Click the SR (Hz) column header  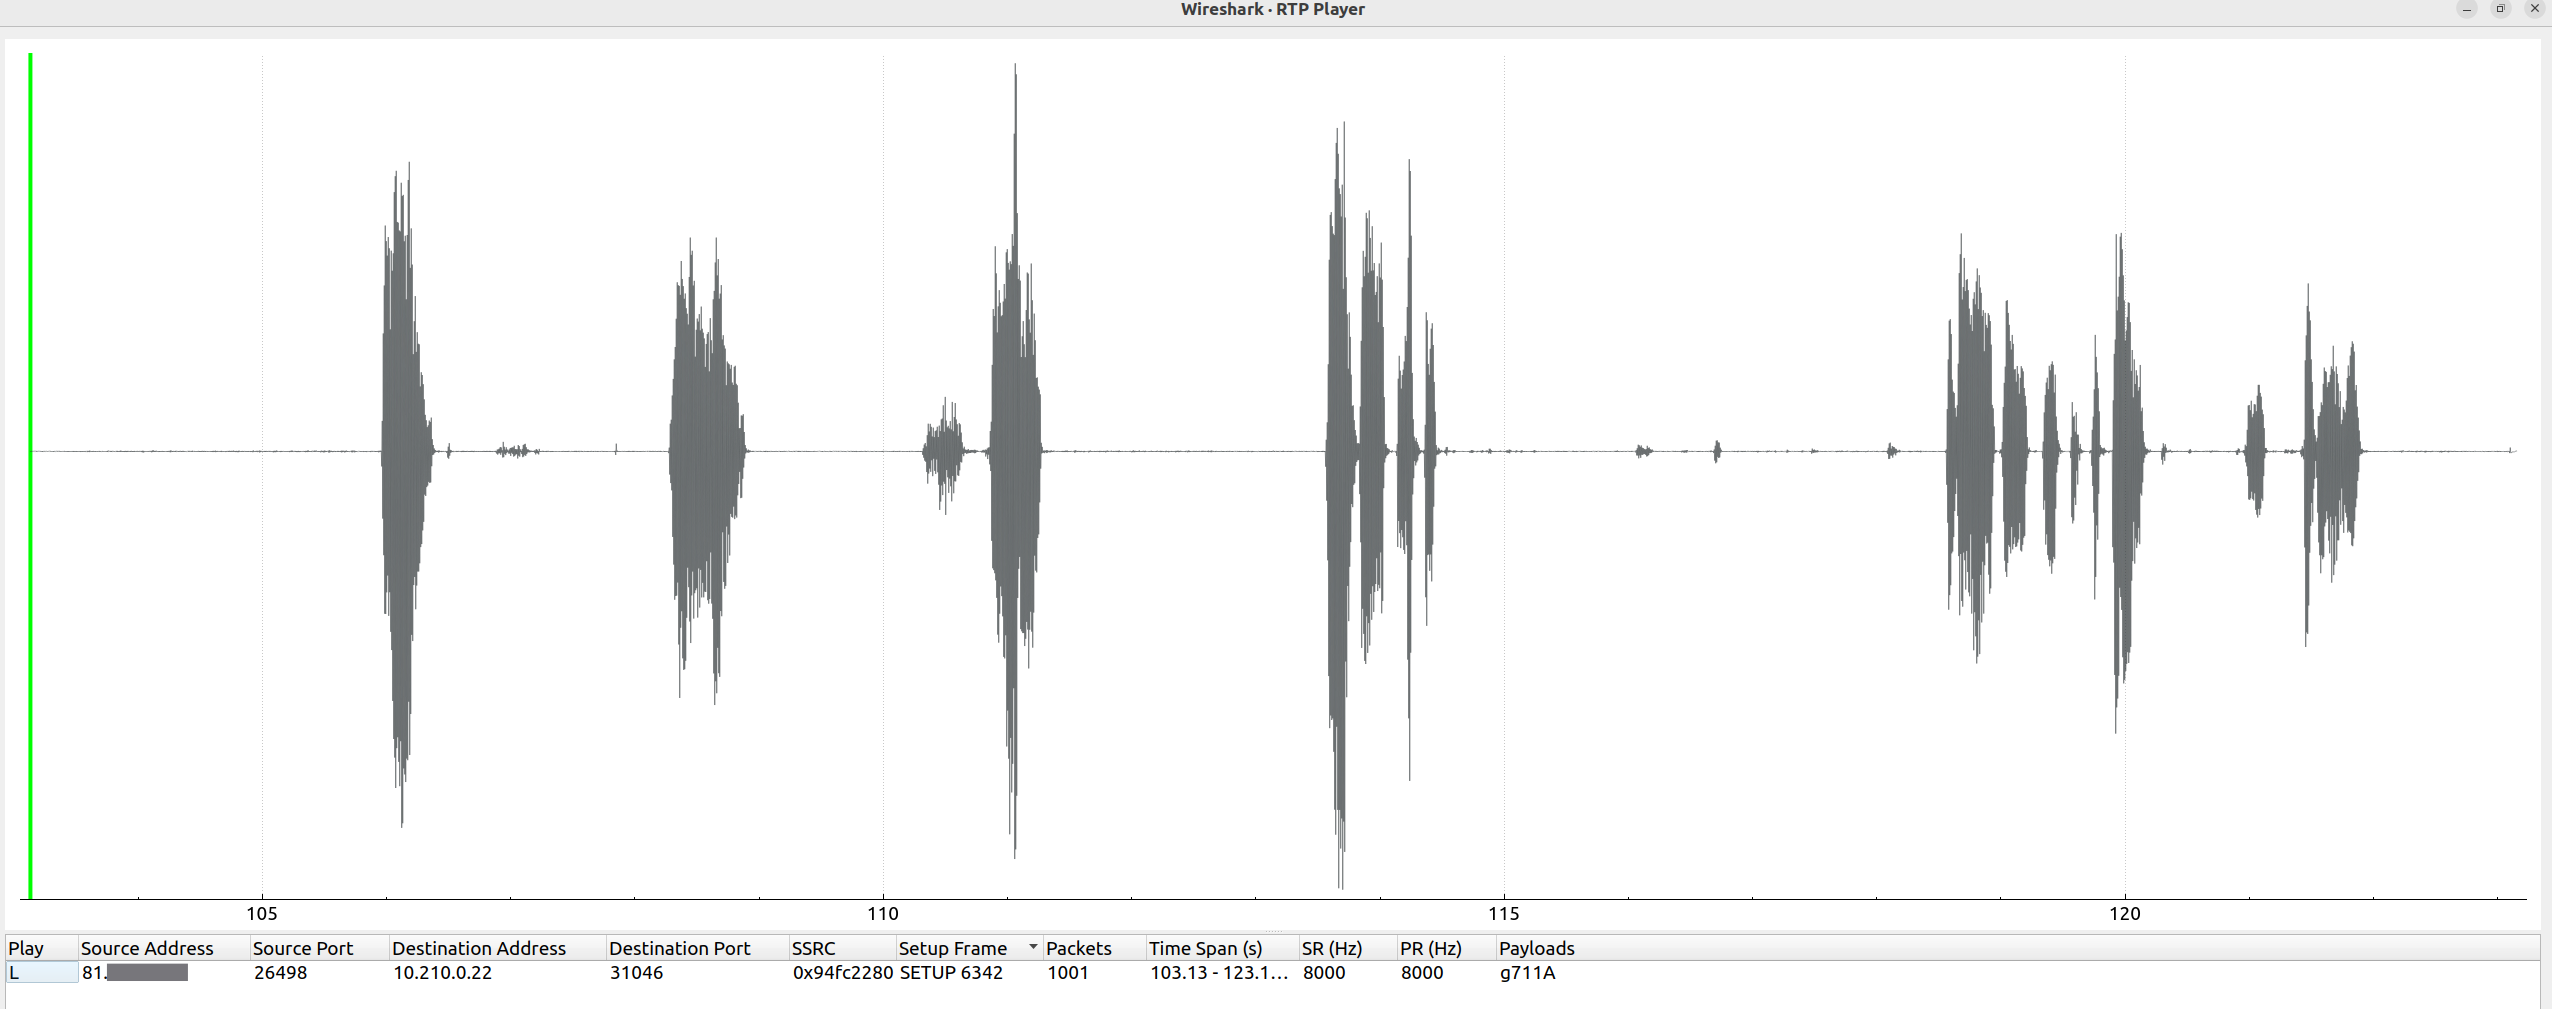tap(1332, 948)
